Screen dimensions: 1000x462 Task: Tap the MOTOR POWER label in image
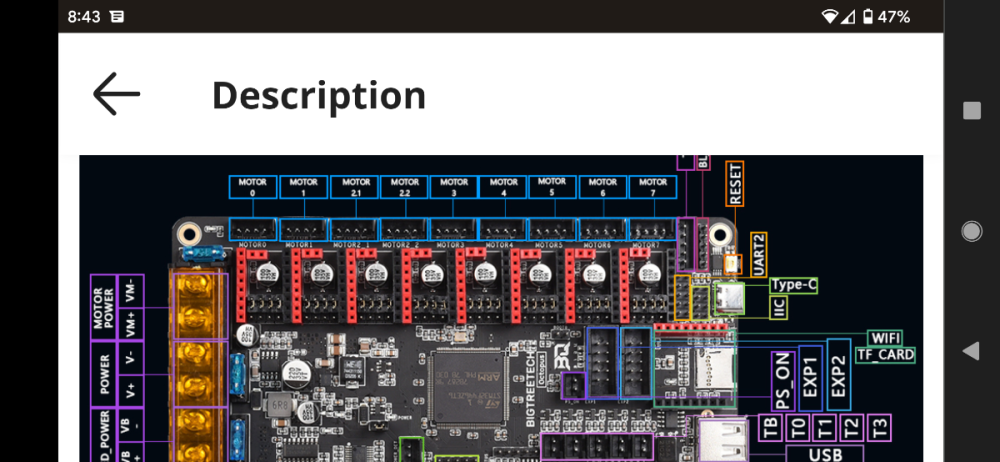tap(105, 308)
